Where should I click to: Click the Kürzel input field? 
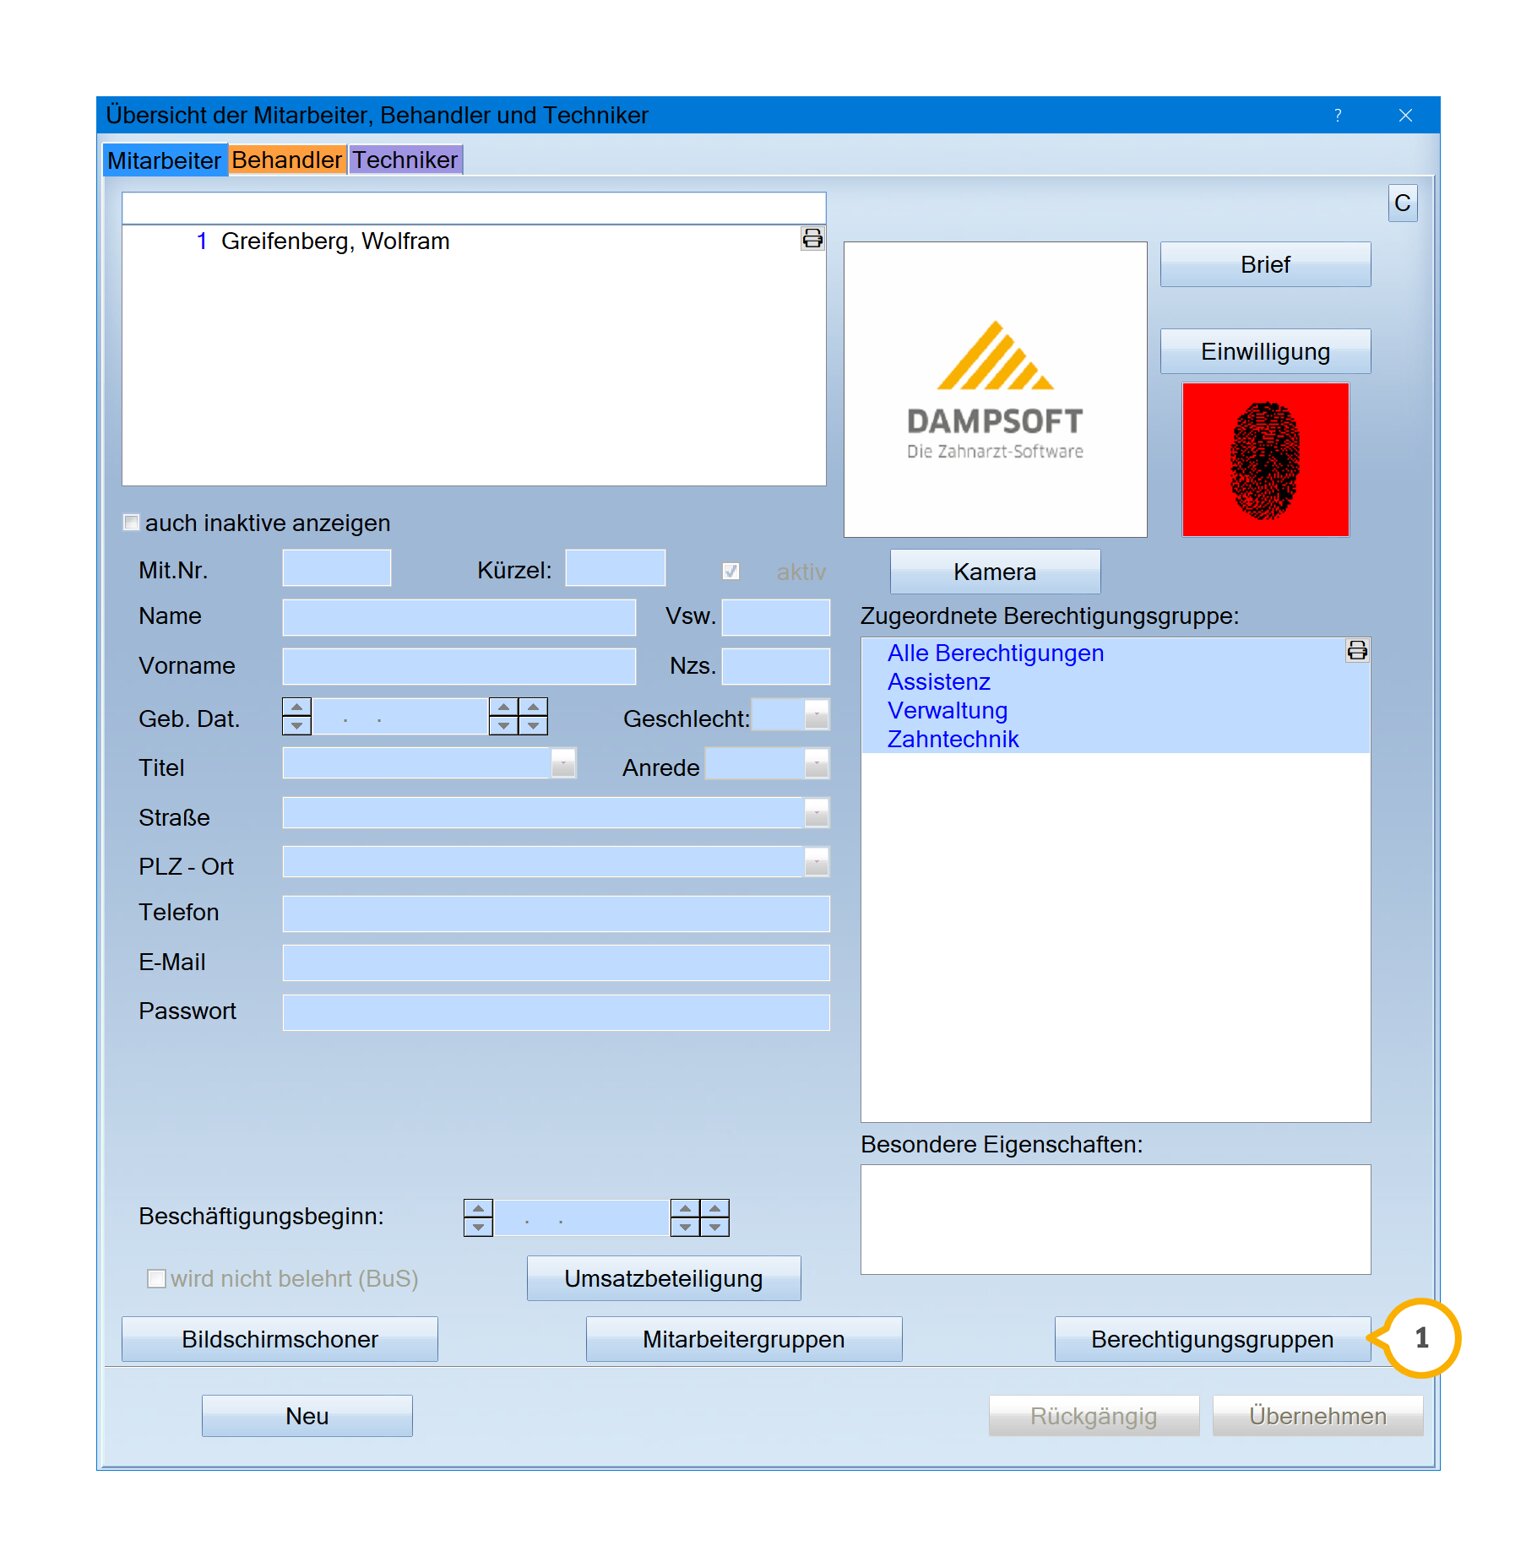[x=616, y=568]
